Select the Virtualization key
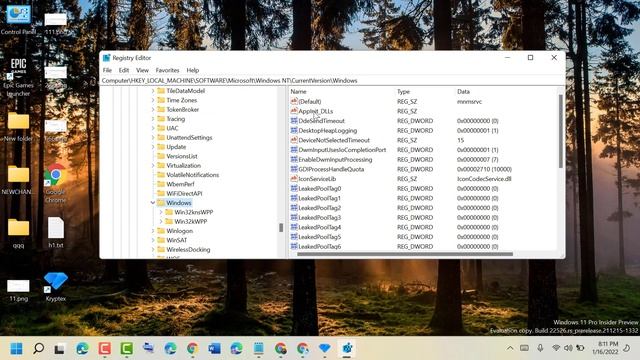Screen dimensions: 640x360 click(x=183, y=166)
